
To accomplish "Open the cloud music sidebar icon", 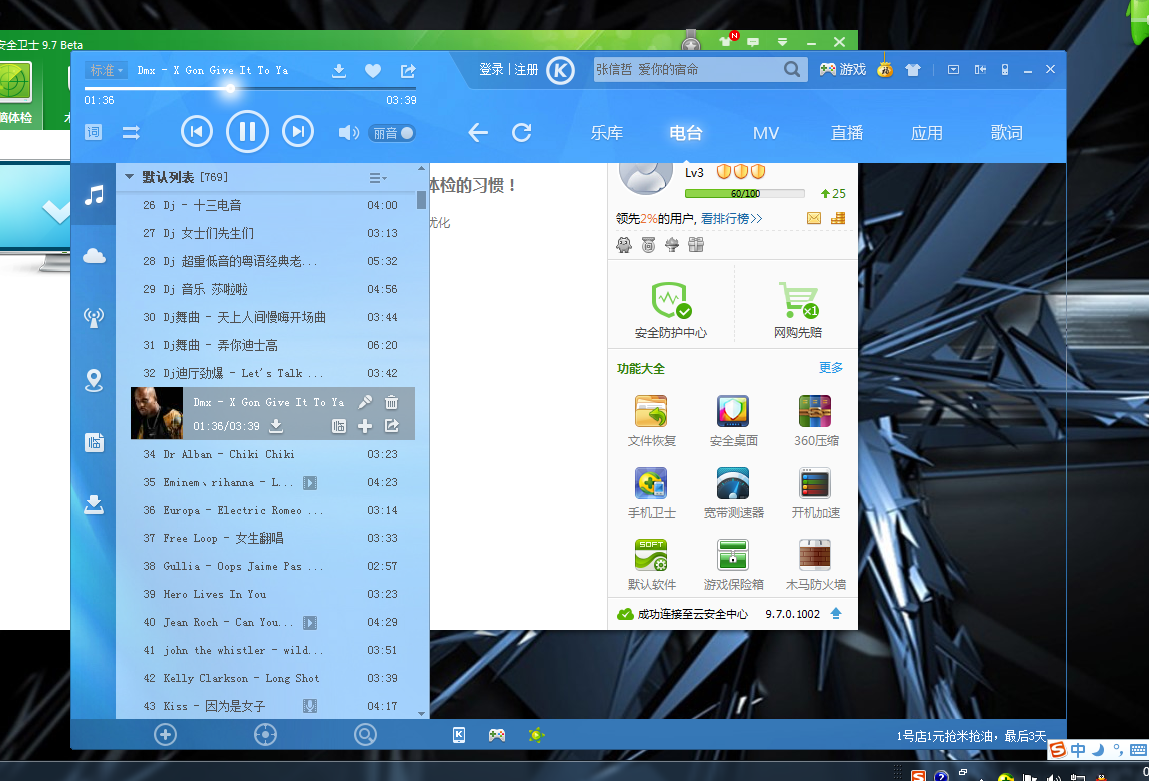I will coord(94,256).
